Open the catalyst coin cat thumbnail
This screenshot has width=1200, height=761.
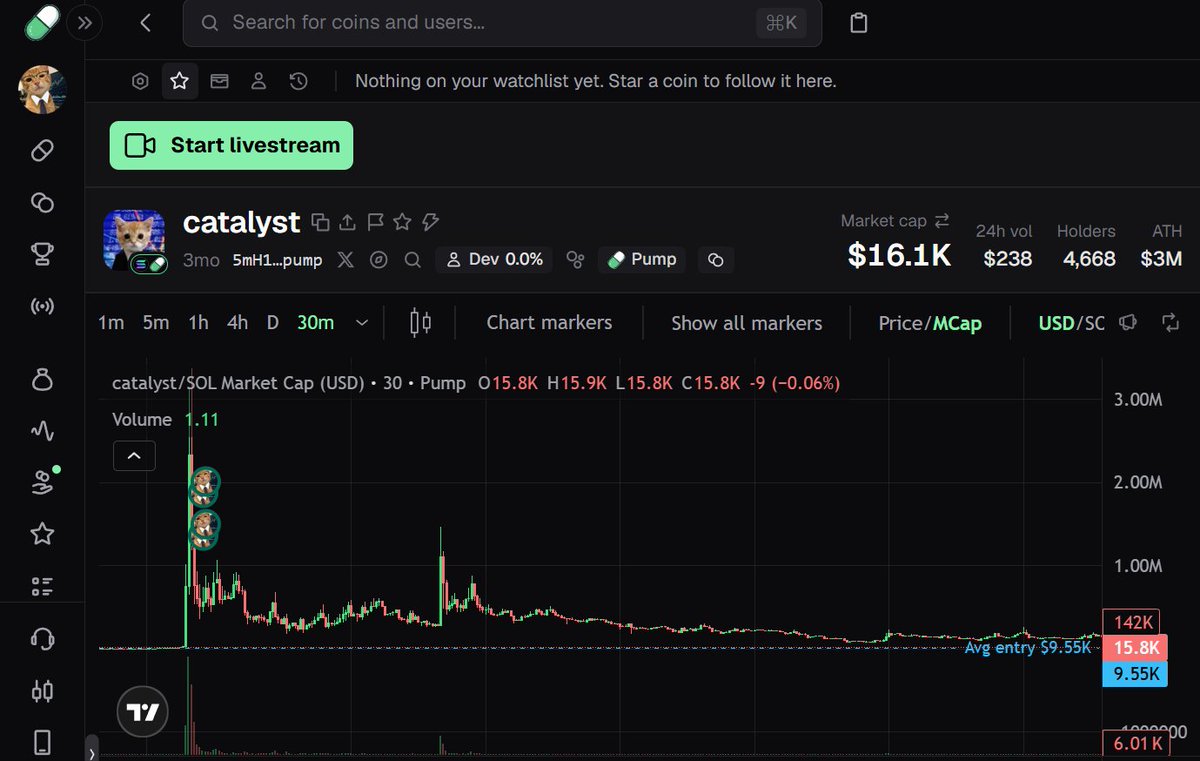click(x=134, y=240)
